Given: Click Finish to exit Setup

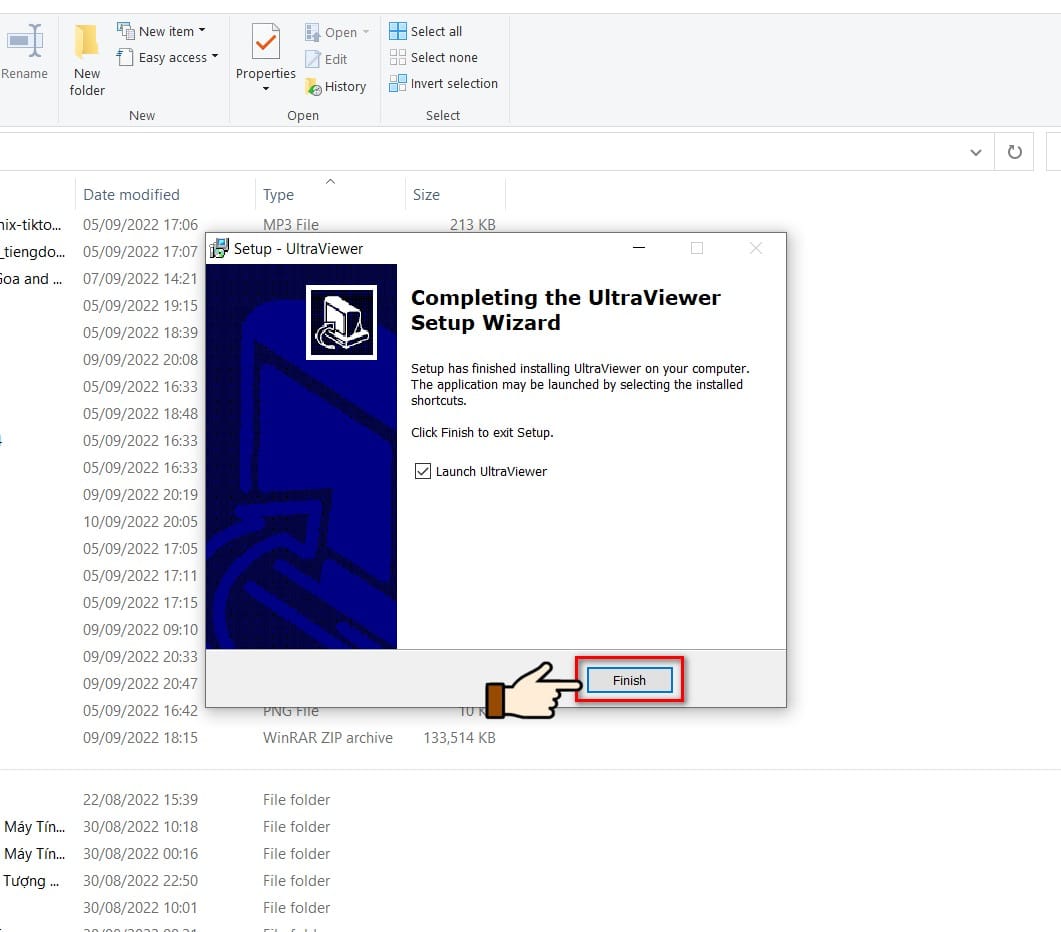Looking at the screenshot, I should pyautogui.click(x=629, y=680).
